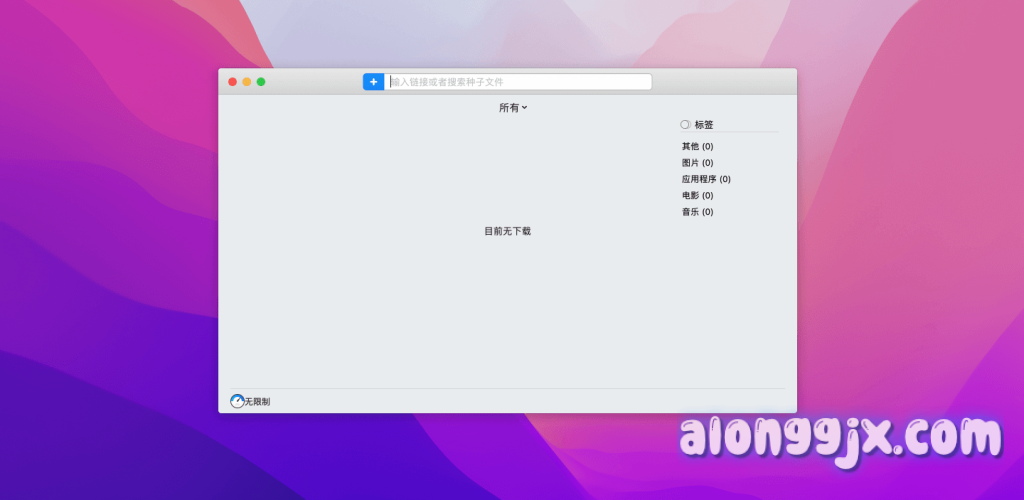Click the speedometer speed limit icon
This screenshot has width=1024, height=500.
pyautogui.click(x=237, y=401)
